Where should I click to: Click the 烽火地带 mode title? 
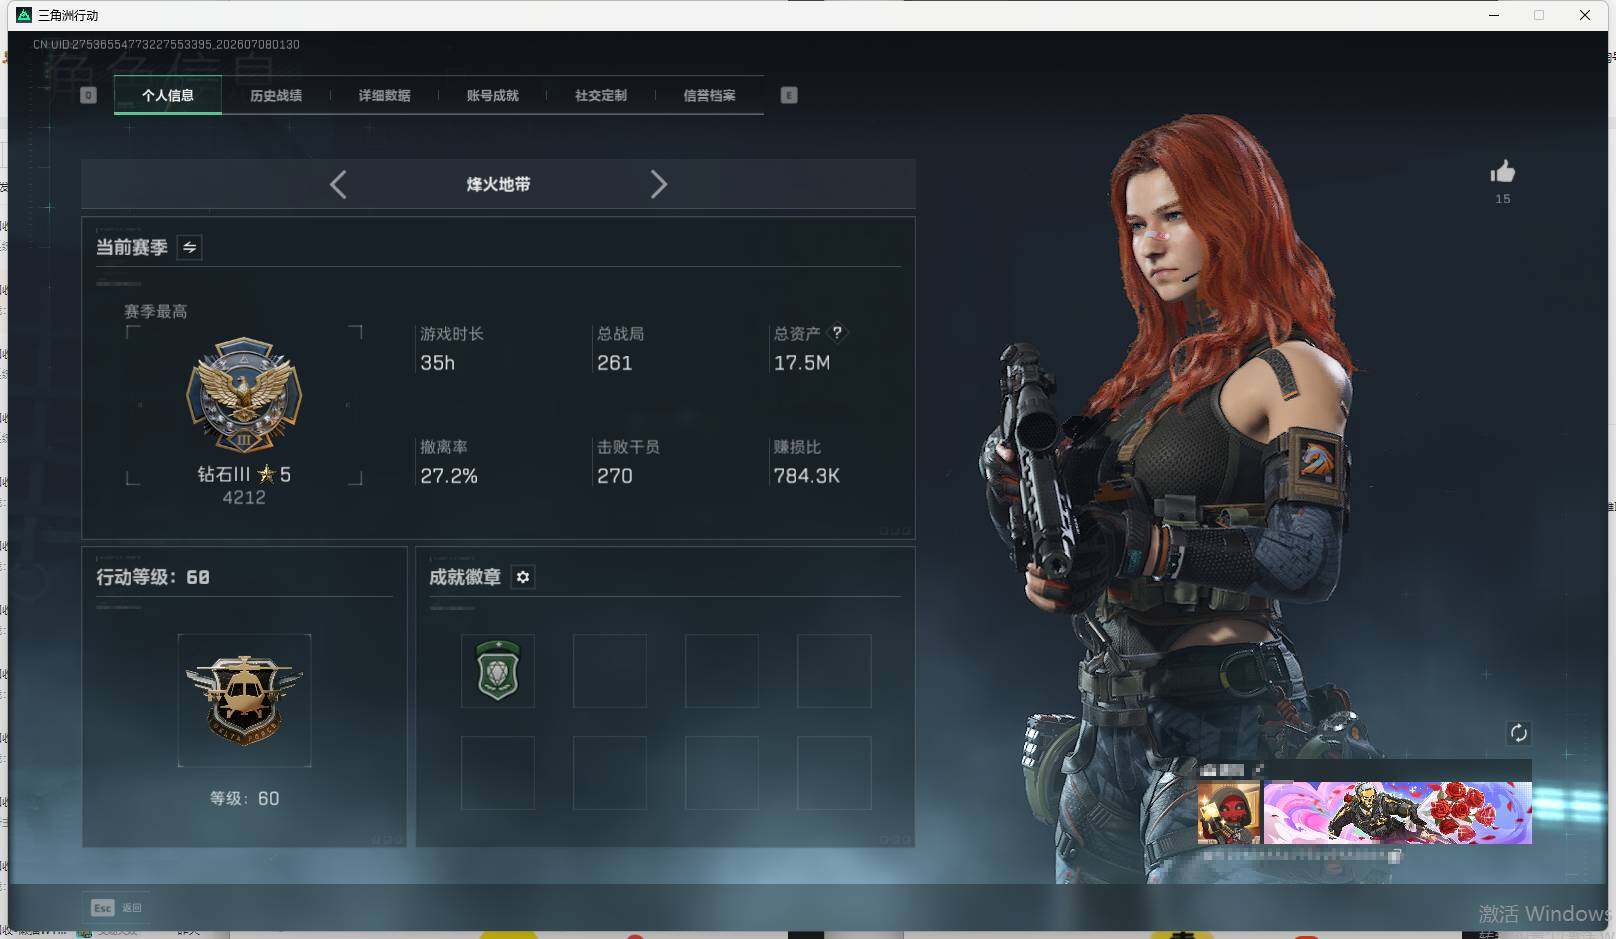click(x=498, y=184)
